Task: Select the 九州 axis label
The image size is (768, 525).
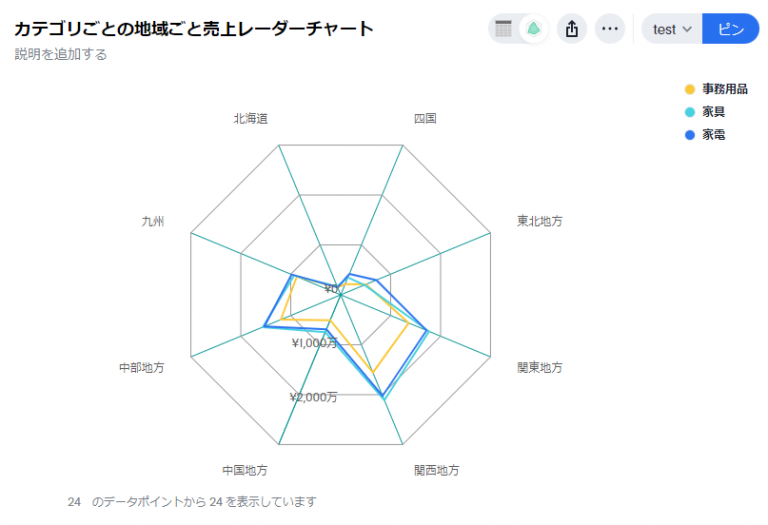Action: [153, 221]
